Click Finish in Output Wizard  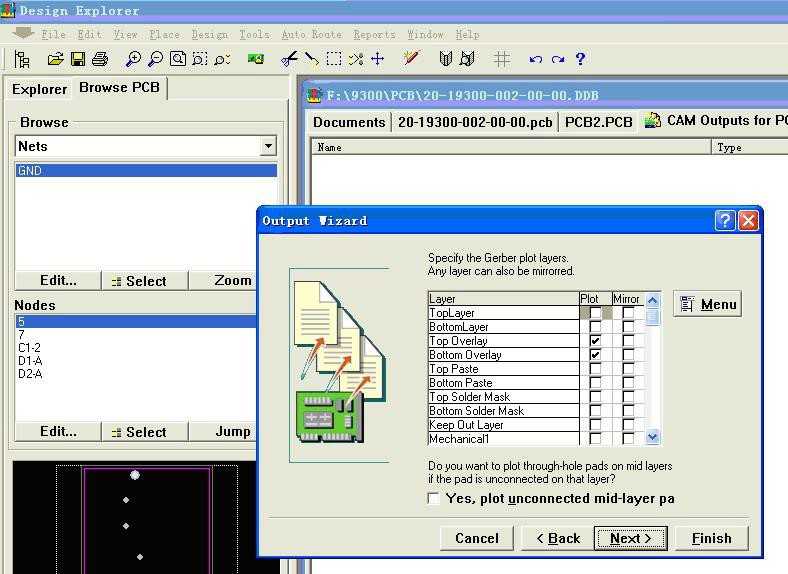(712, 538)
